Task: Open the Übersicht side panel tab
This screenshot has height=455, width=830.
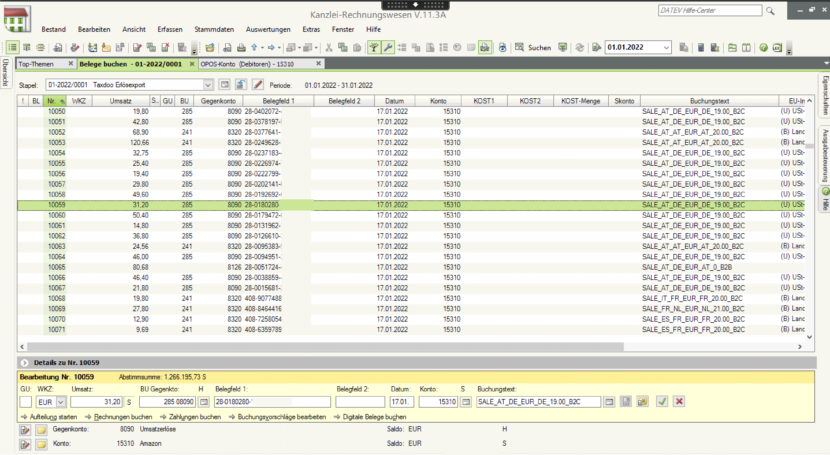Action: (5, 72)
